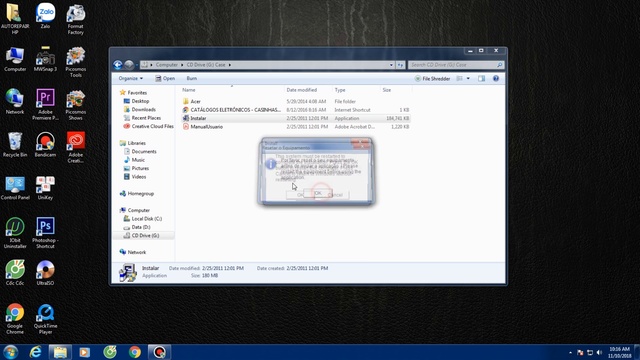Click the CD Drive (G:) Case breadcrumb
Image resolution: width=640 pixels, height=360 pixels.
point(206,65)
